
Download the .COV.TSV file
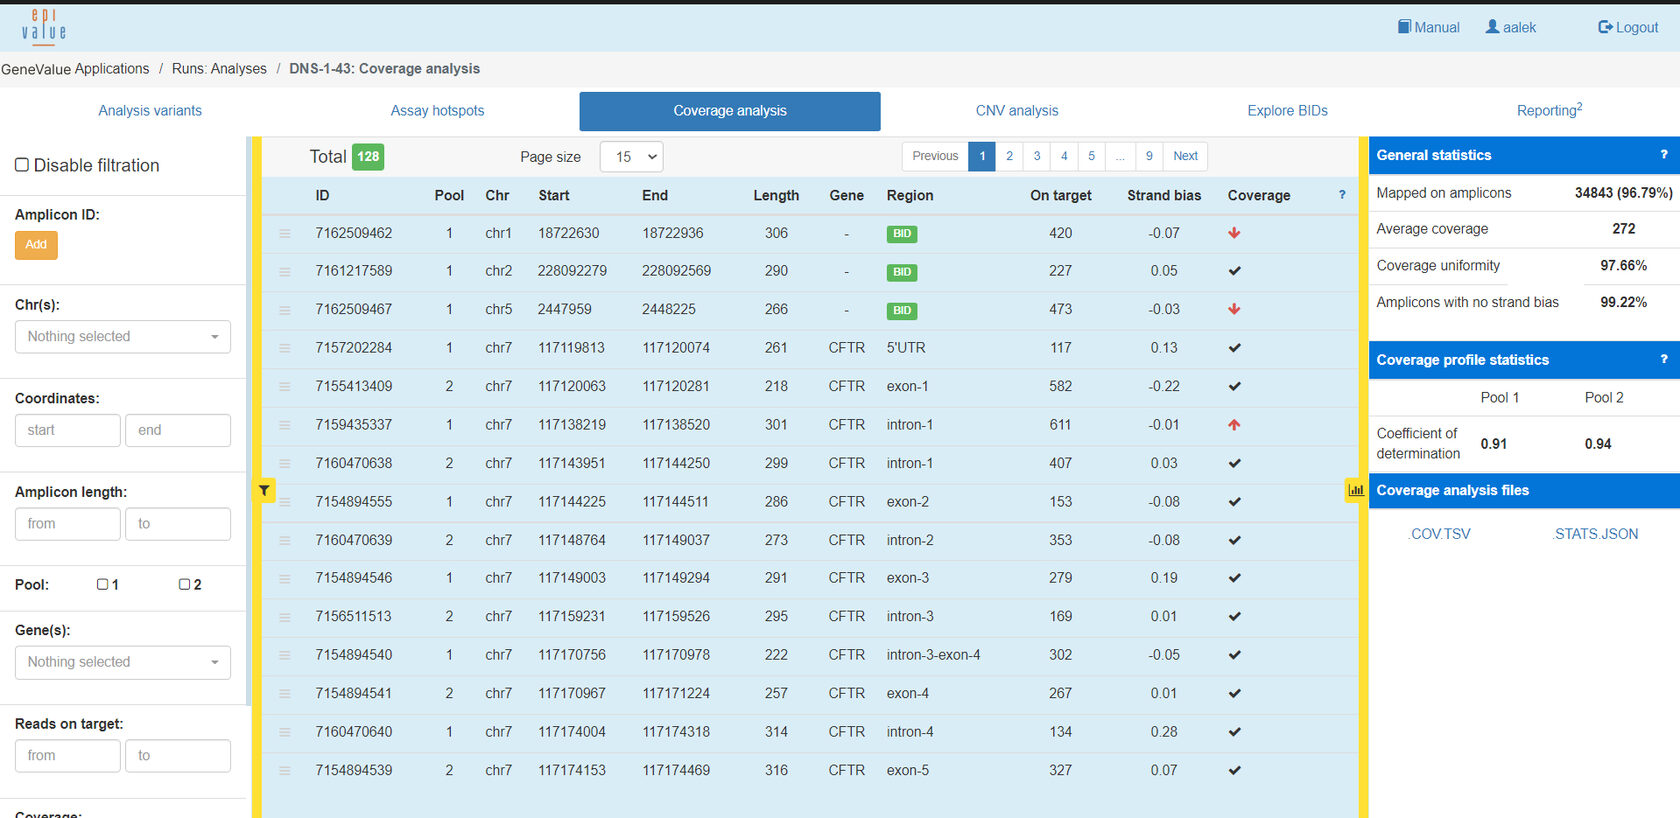coord(1440,534)
